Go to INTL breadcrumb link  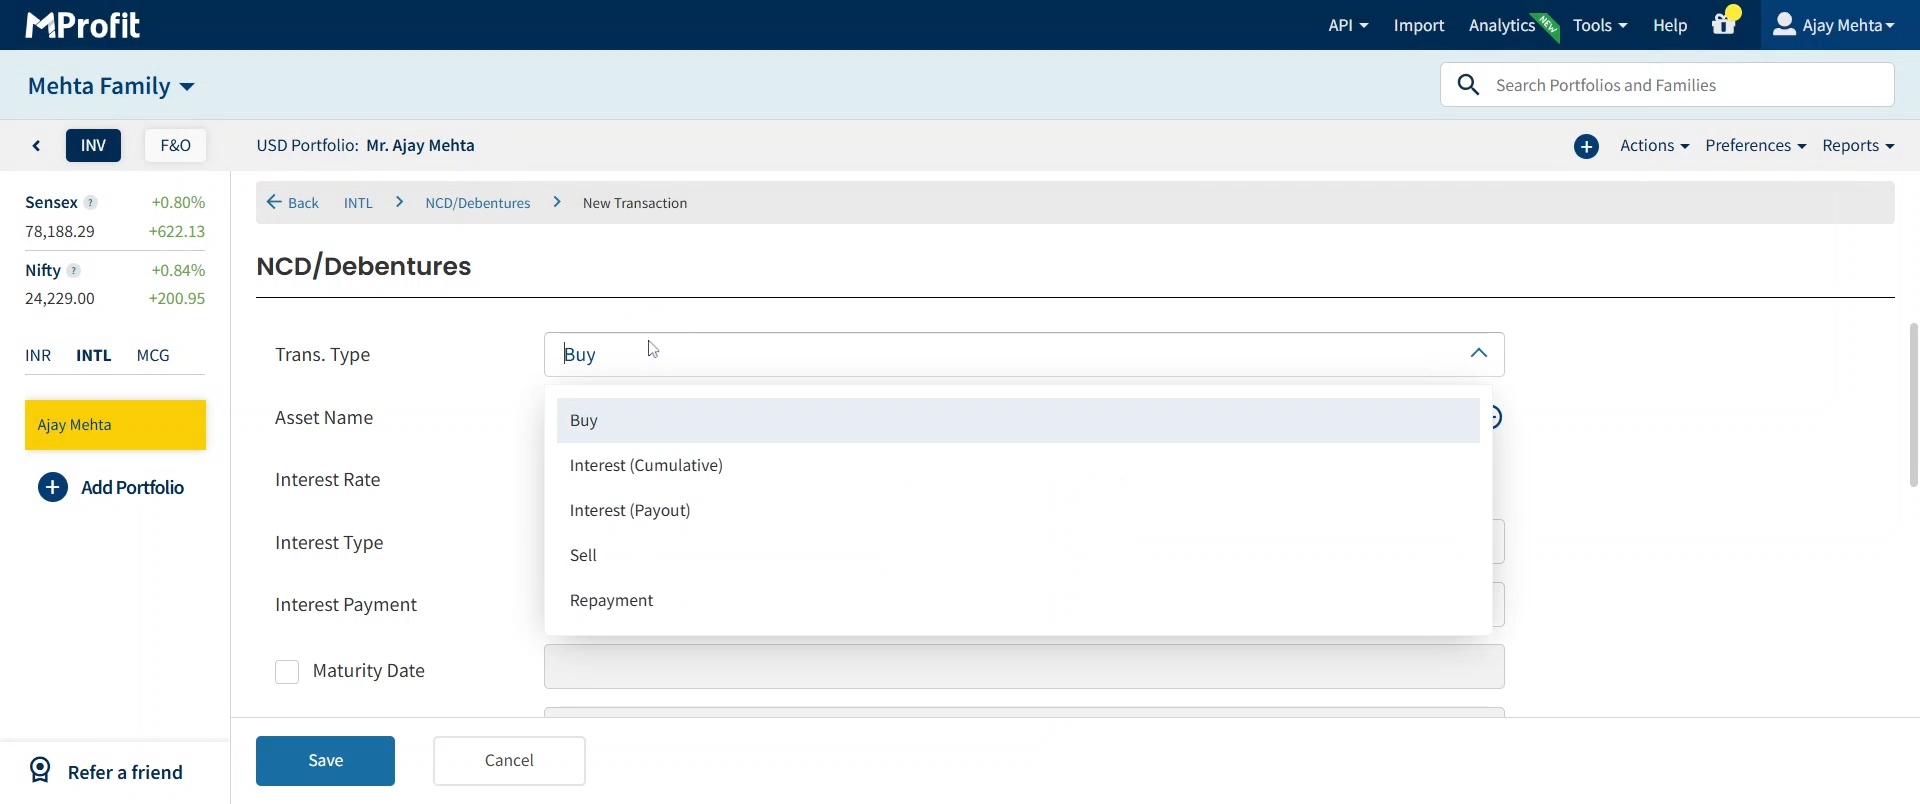click(358, 203)
